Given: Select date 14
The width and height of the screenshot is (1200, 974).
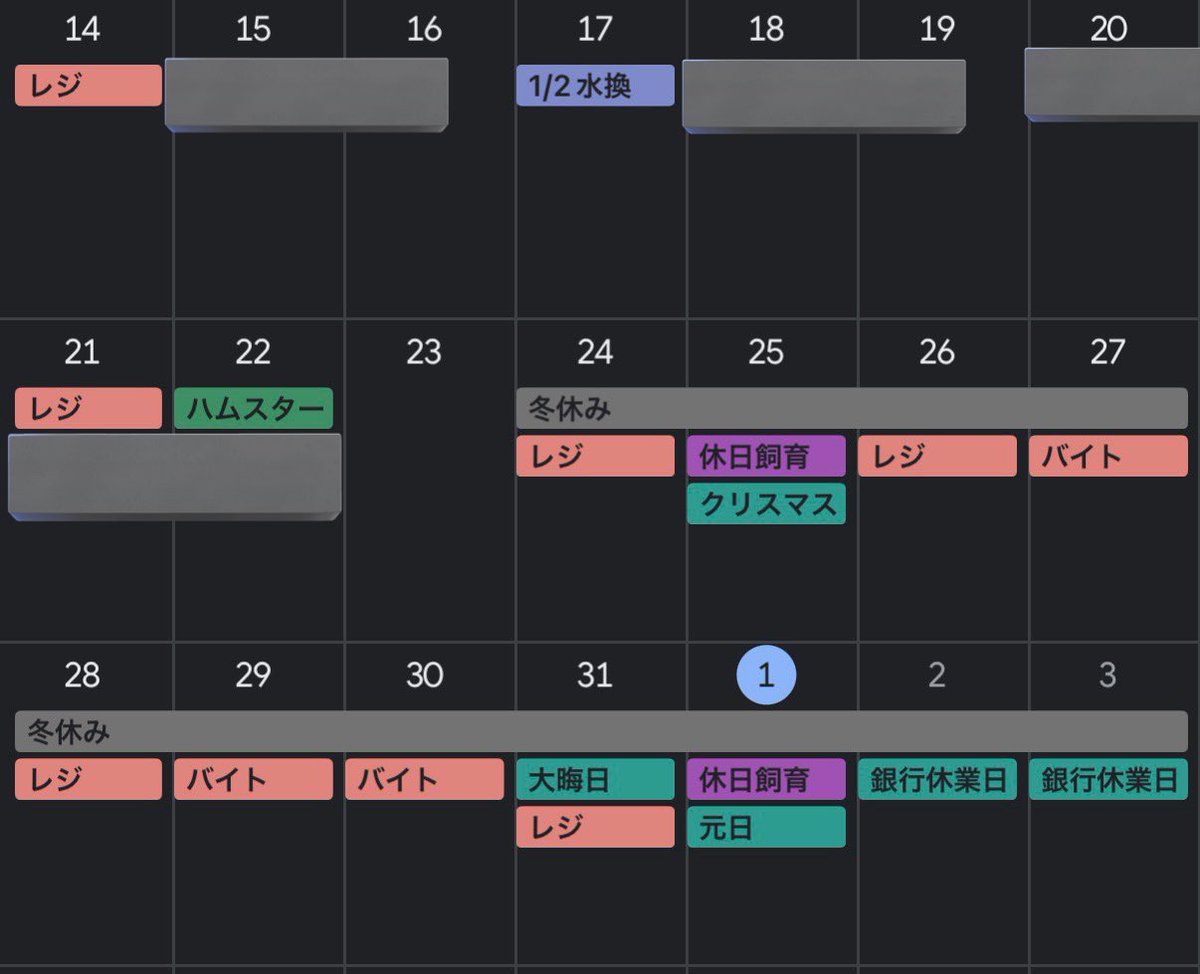Looking at the screenshot, I should coord(82,29).
